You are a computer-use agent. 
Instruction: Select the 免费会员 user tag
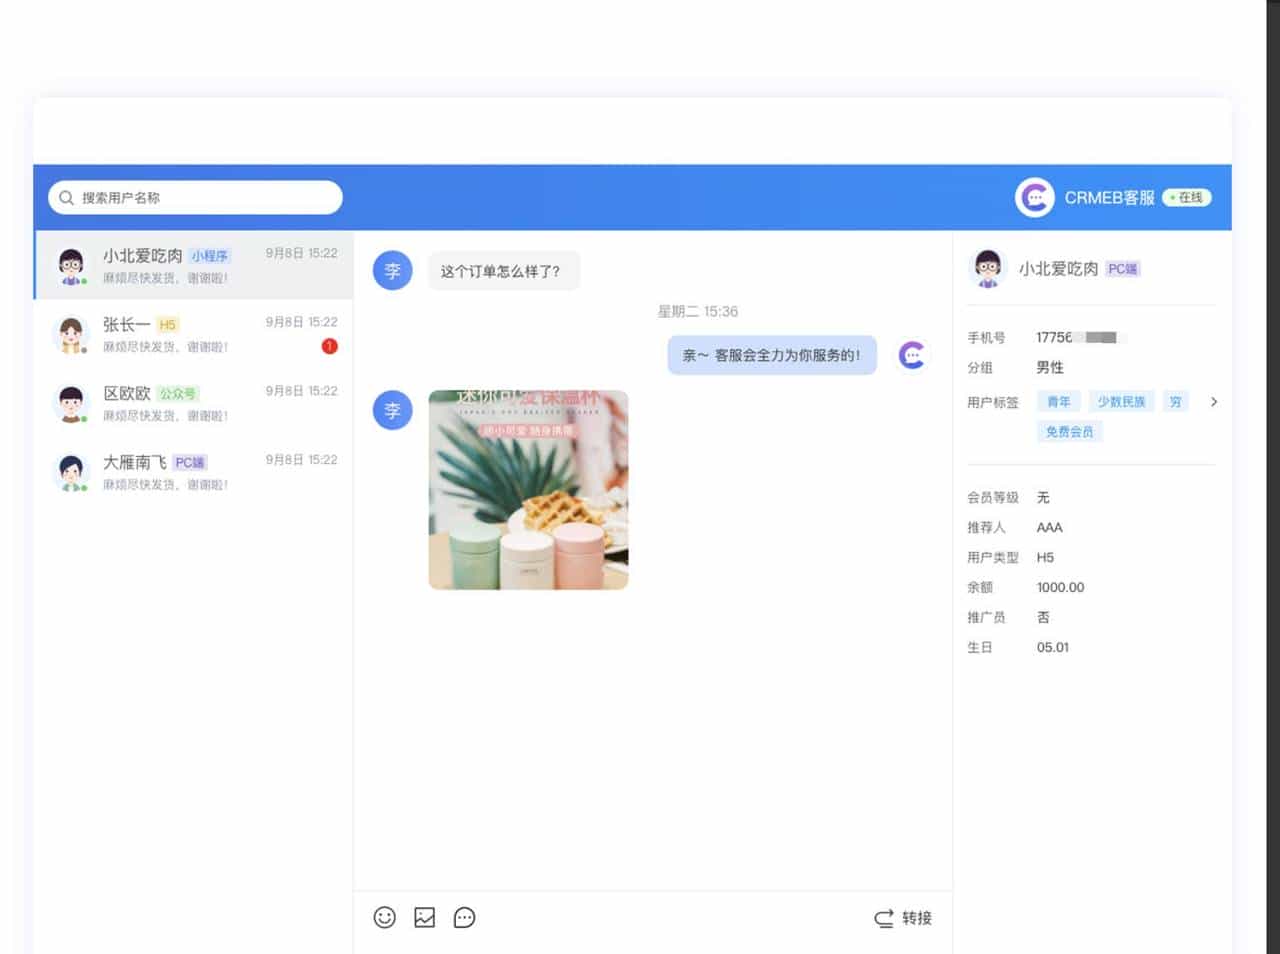1069,431
